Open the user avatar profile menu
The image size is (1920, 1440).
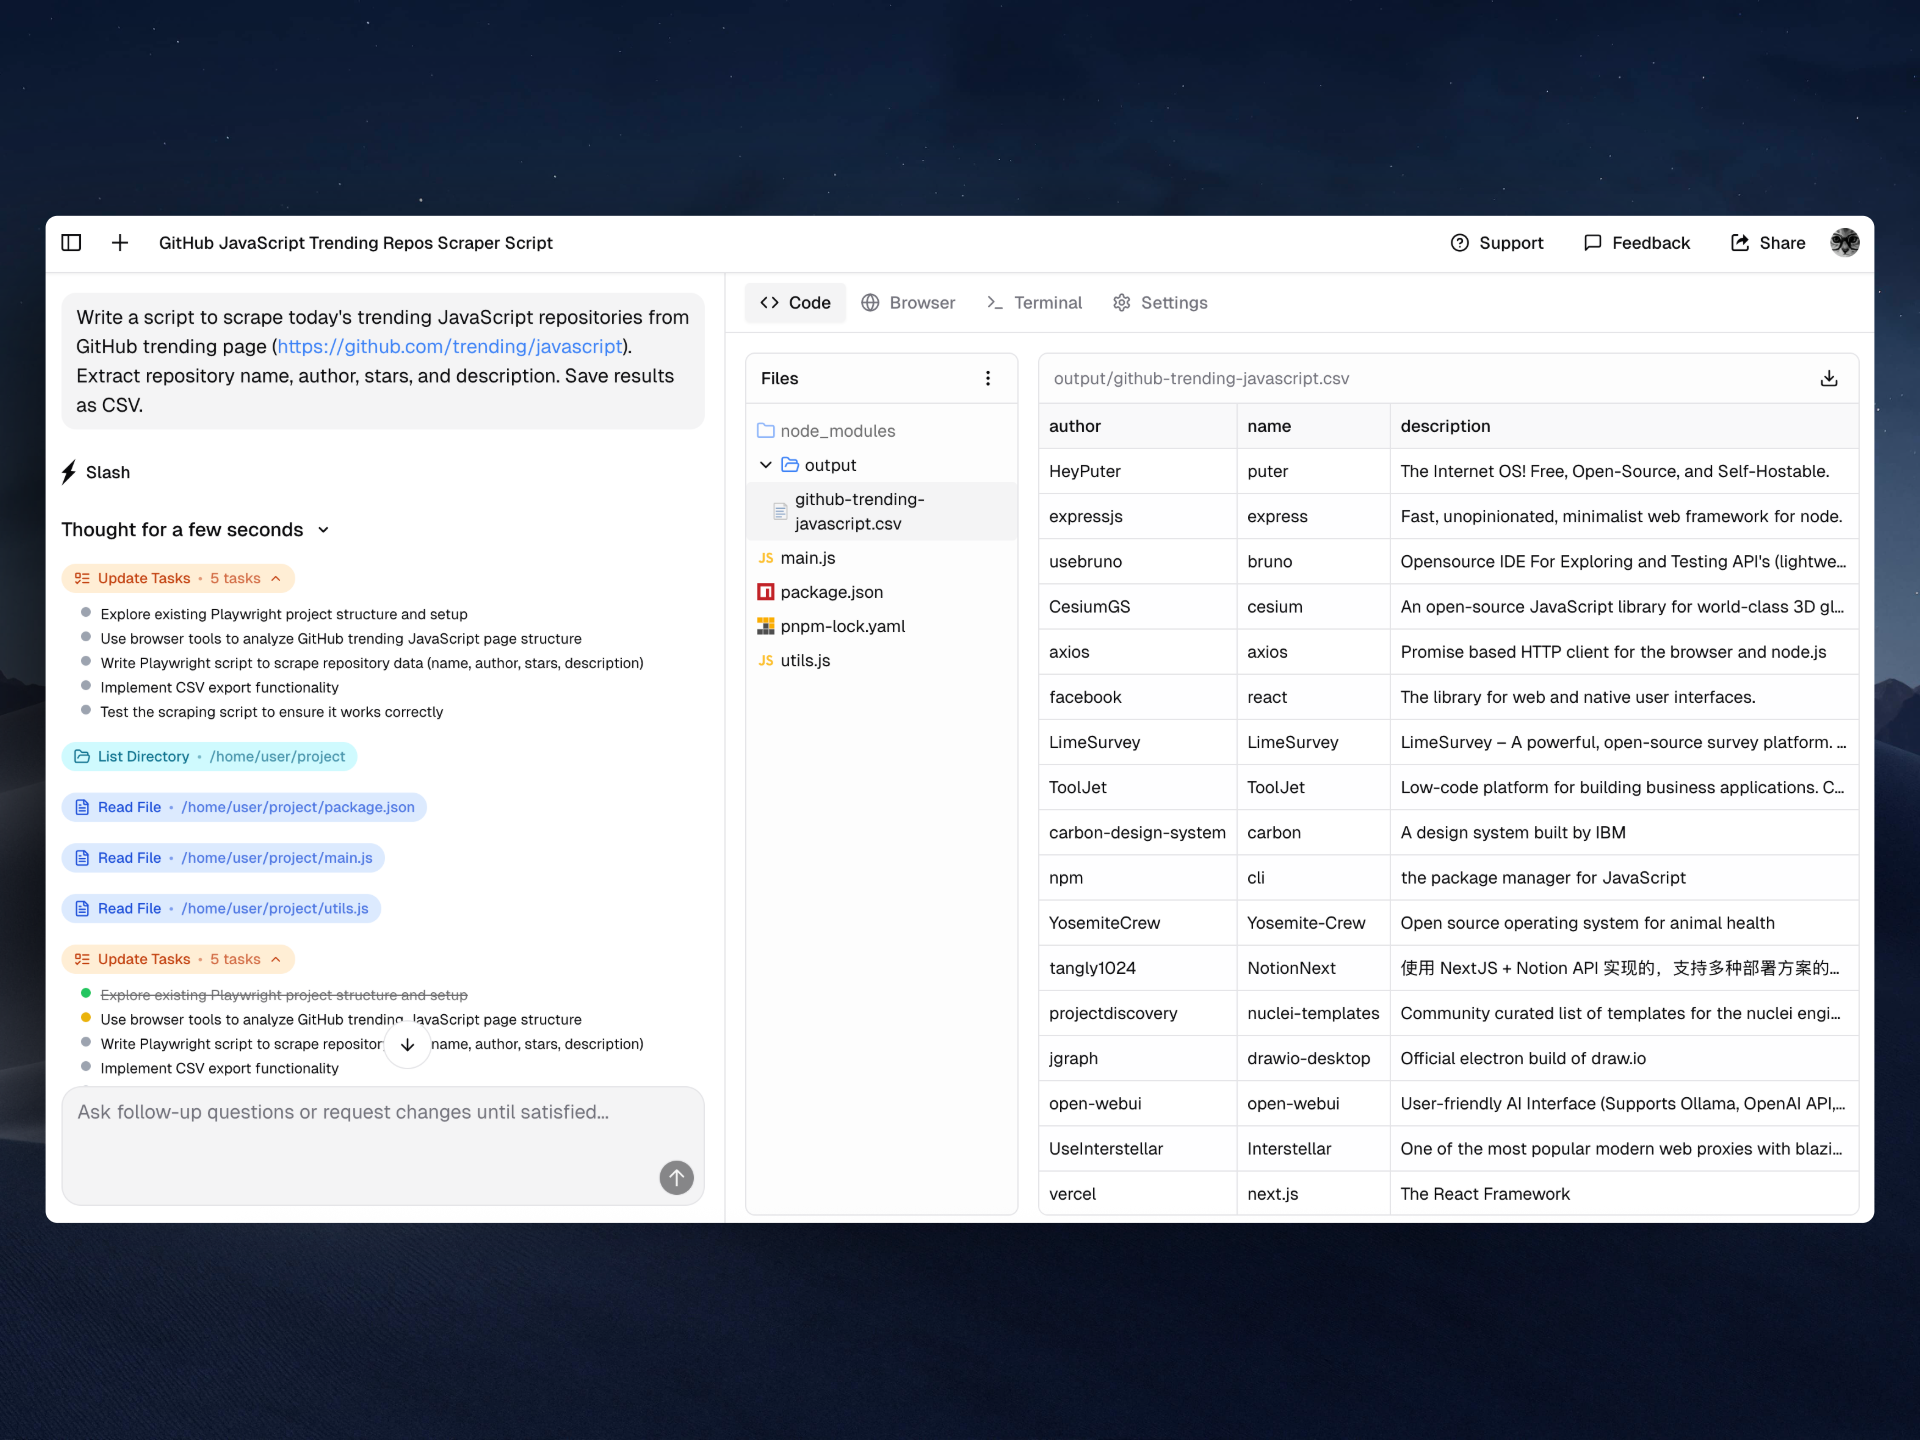[1844, 243]
